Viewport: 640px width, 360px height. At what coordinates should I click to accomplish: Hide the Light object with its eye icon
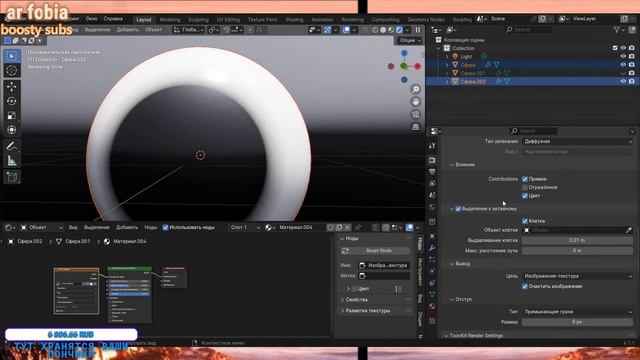(x=623, y=56)
